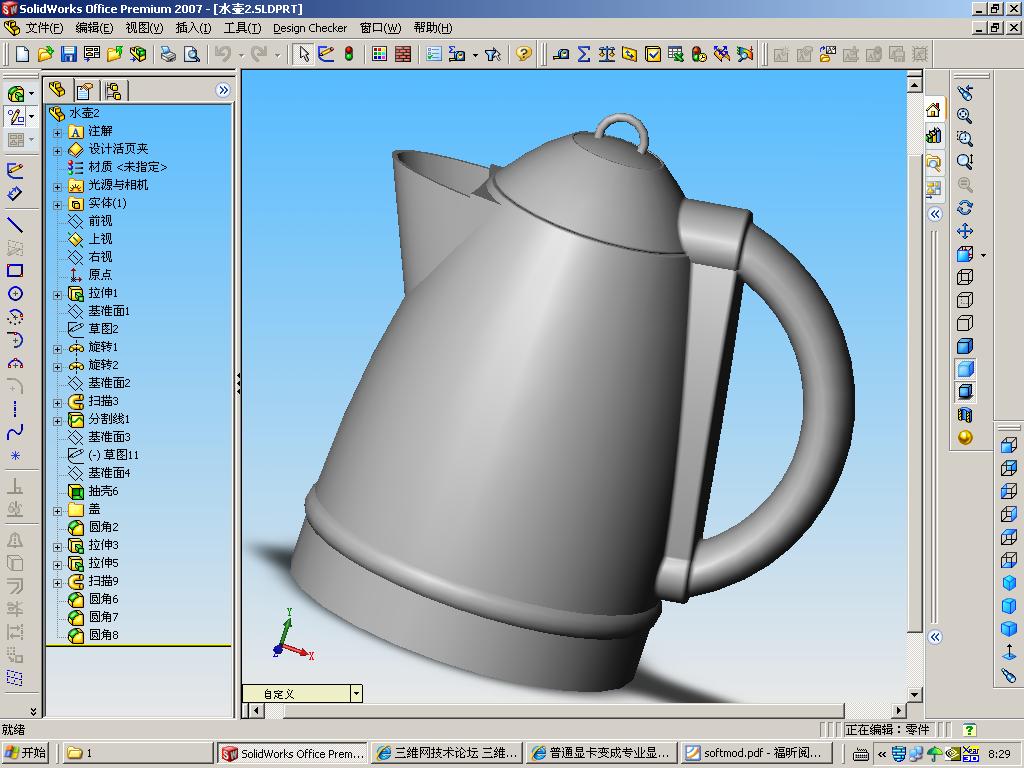Toggle Hidden Lines Visible display mode
Screen dimensions: 1024x768
click(x=965, y=300)
